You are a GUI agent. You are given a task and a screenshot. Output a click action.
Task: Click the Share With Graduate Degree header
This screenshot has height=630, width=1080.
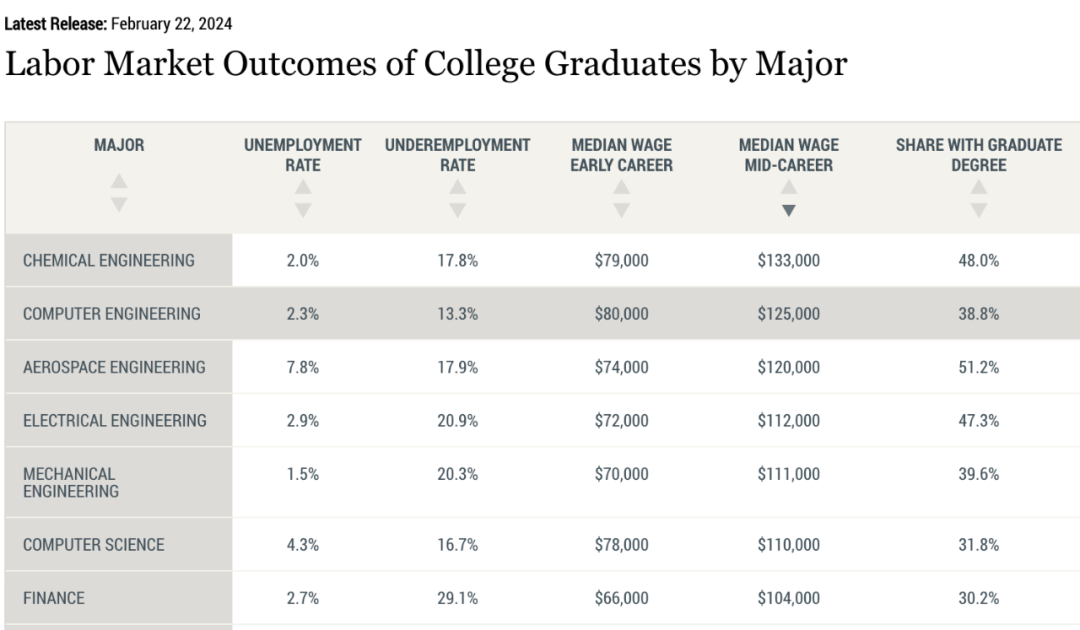coord(978,155)
